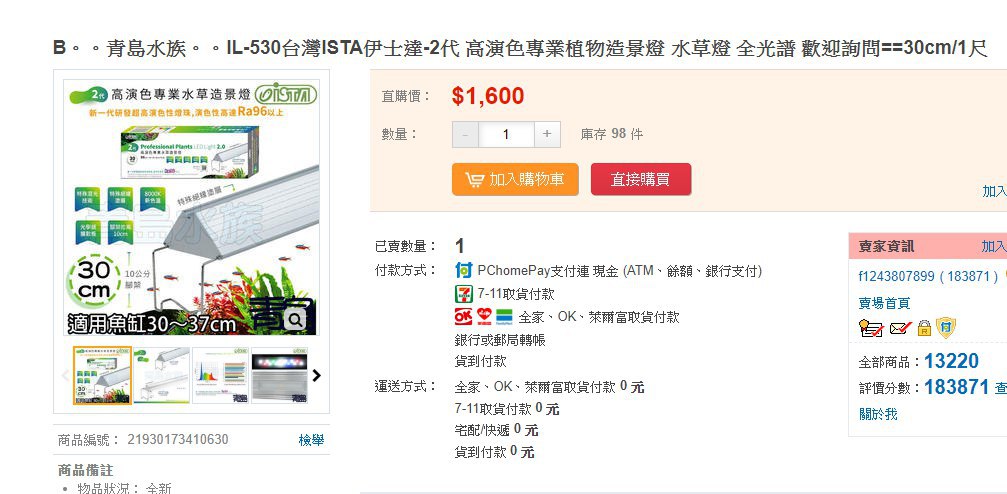1007x494 pixels.
Task: Click the red OK convenience store icon
Action: pos(463,317)
